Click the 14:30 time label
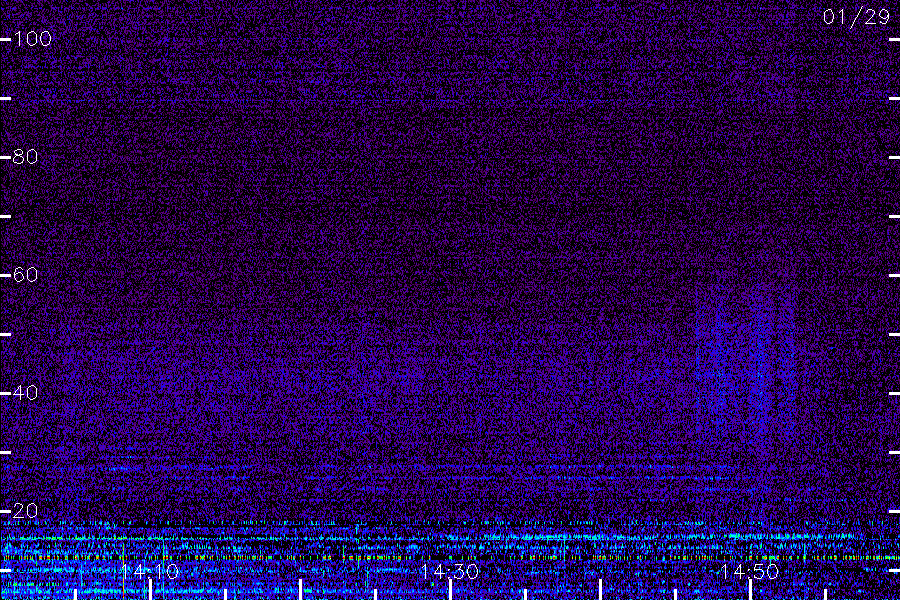900x600 pixels. coord(450,571)
